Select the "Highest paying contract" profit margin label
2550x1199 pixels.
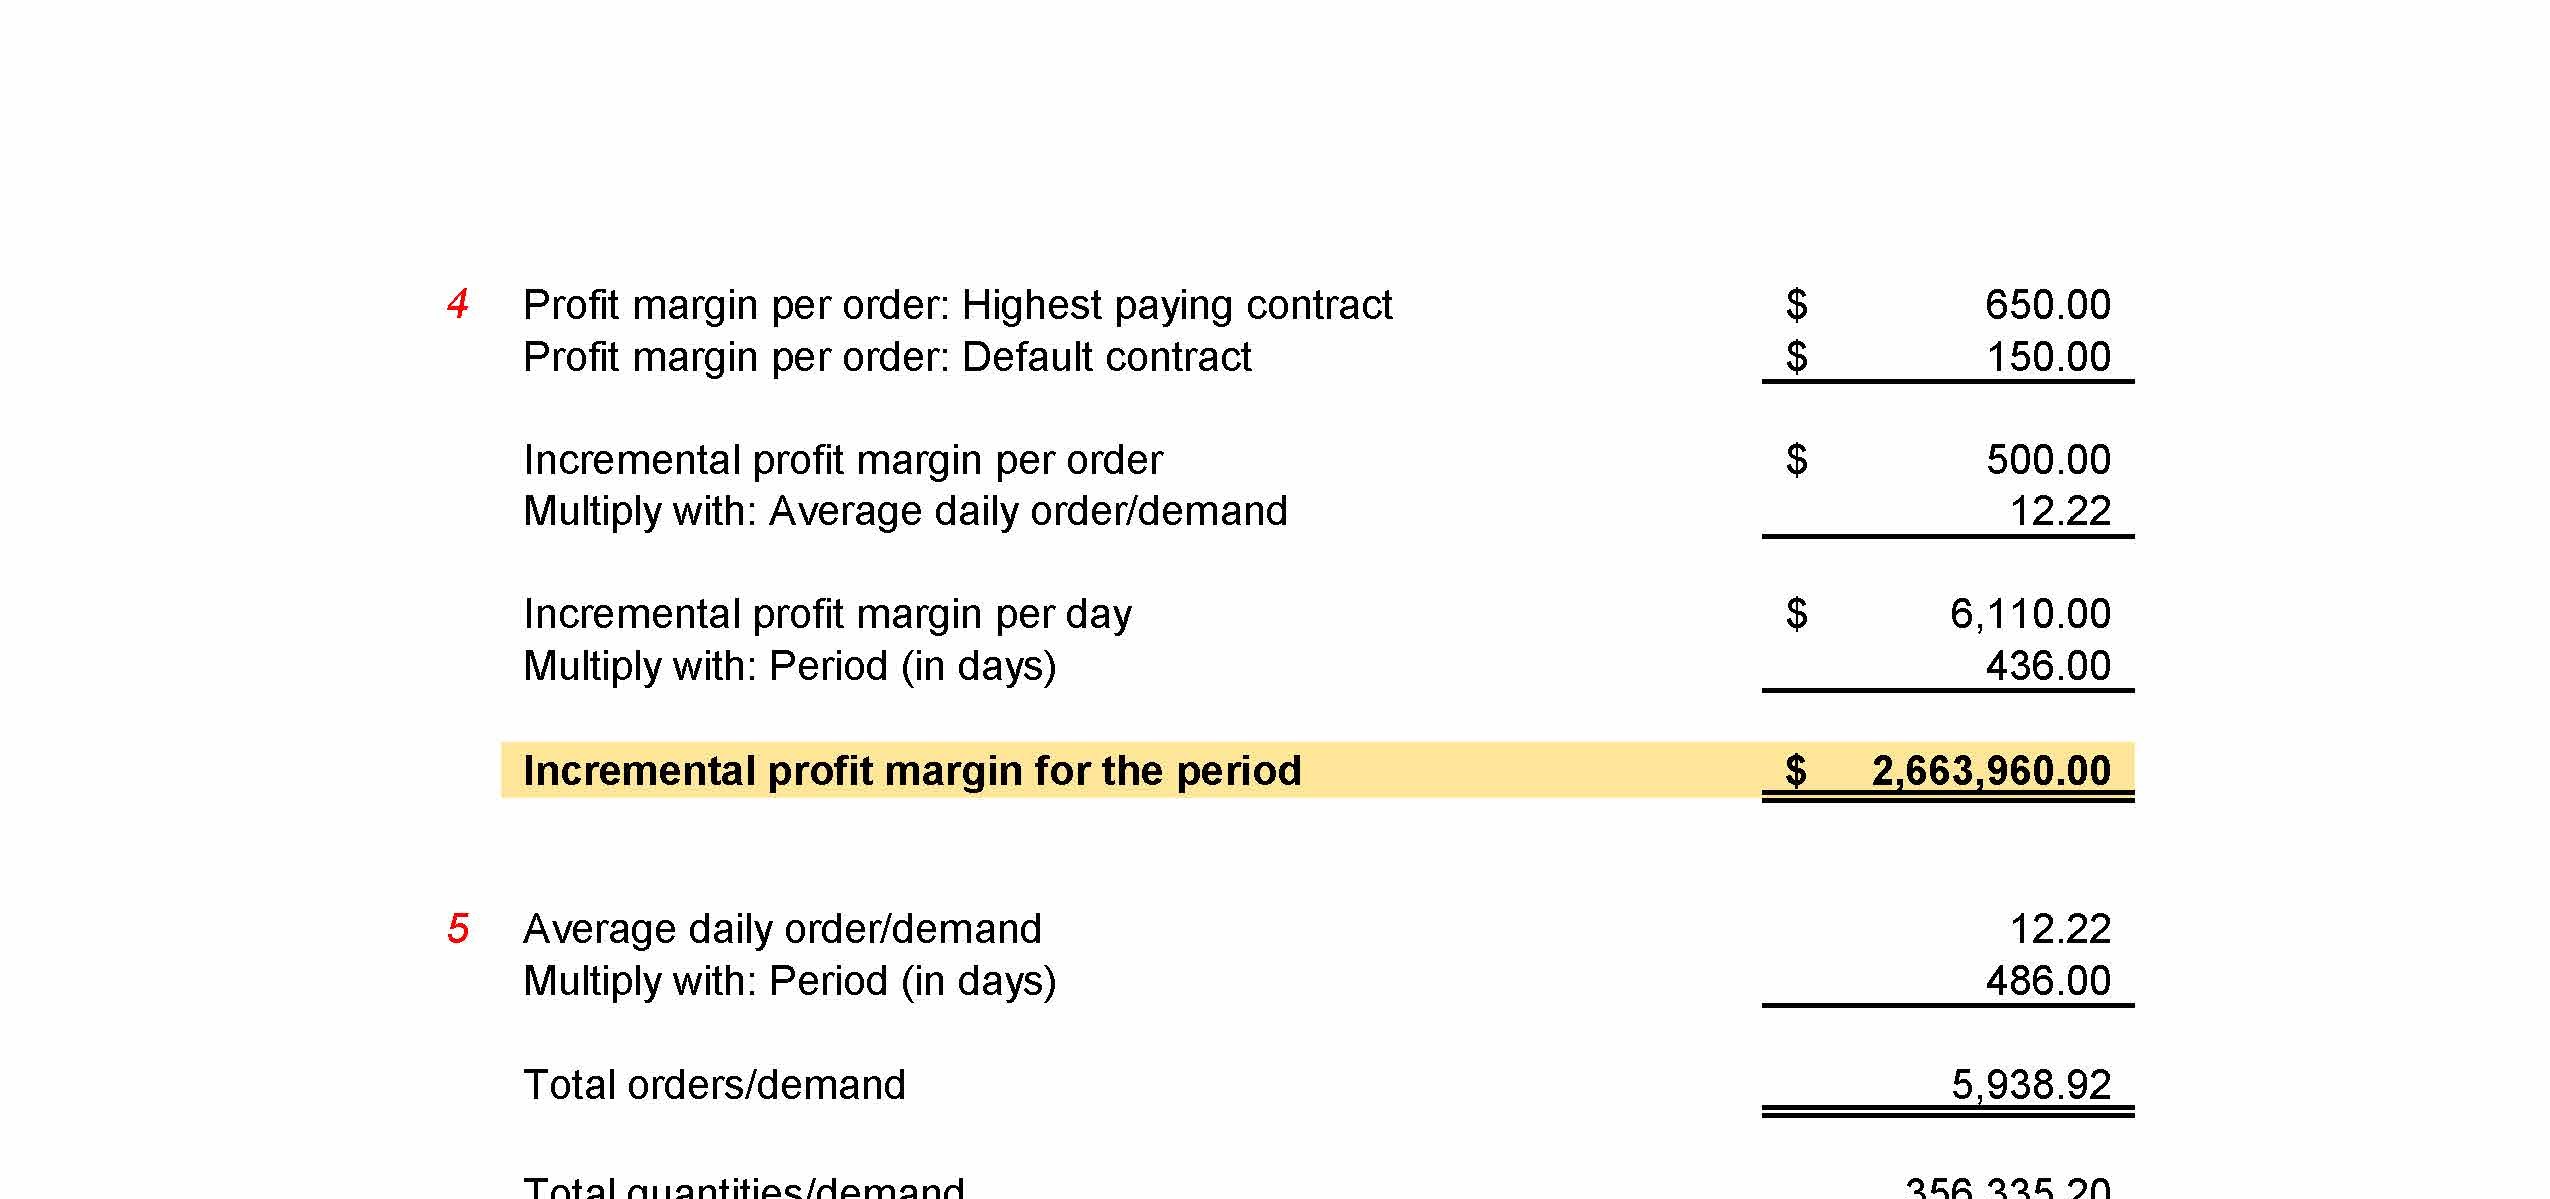[957, 305]
